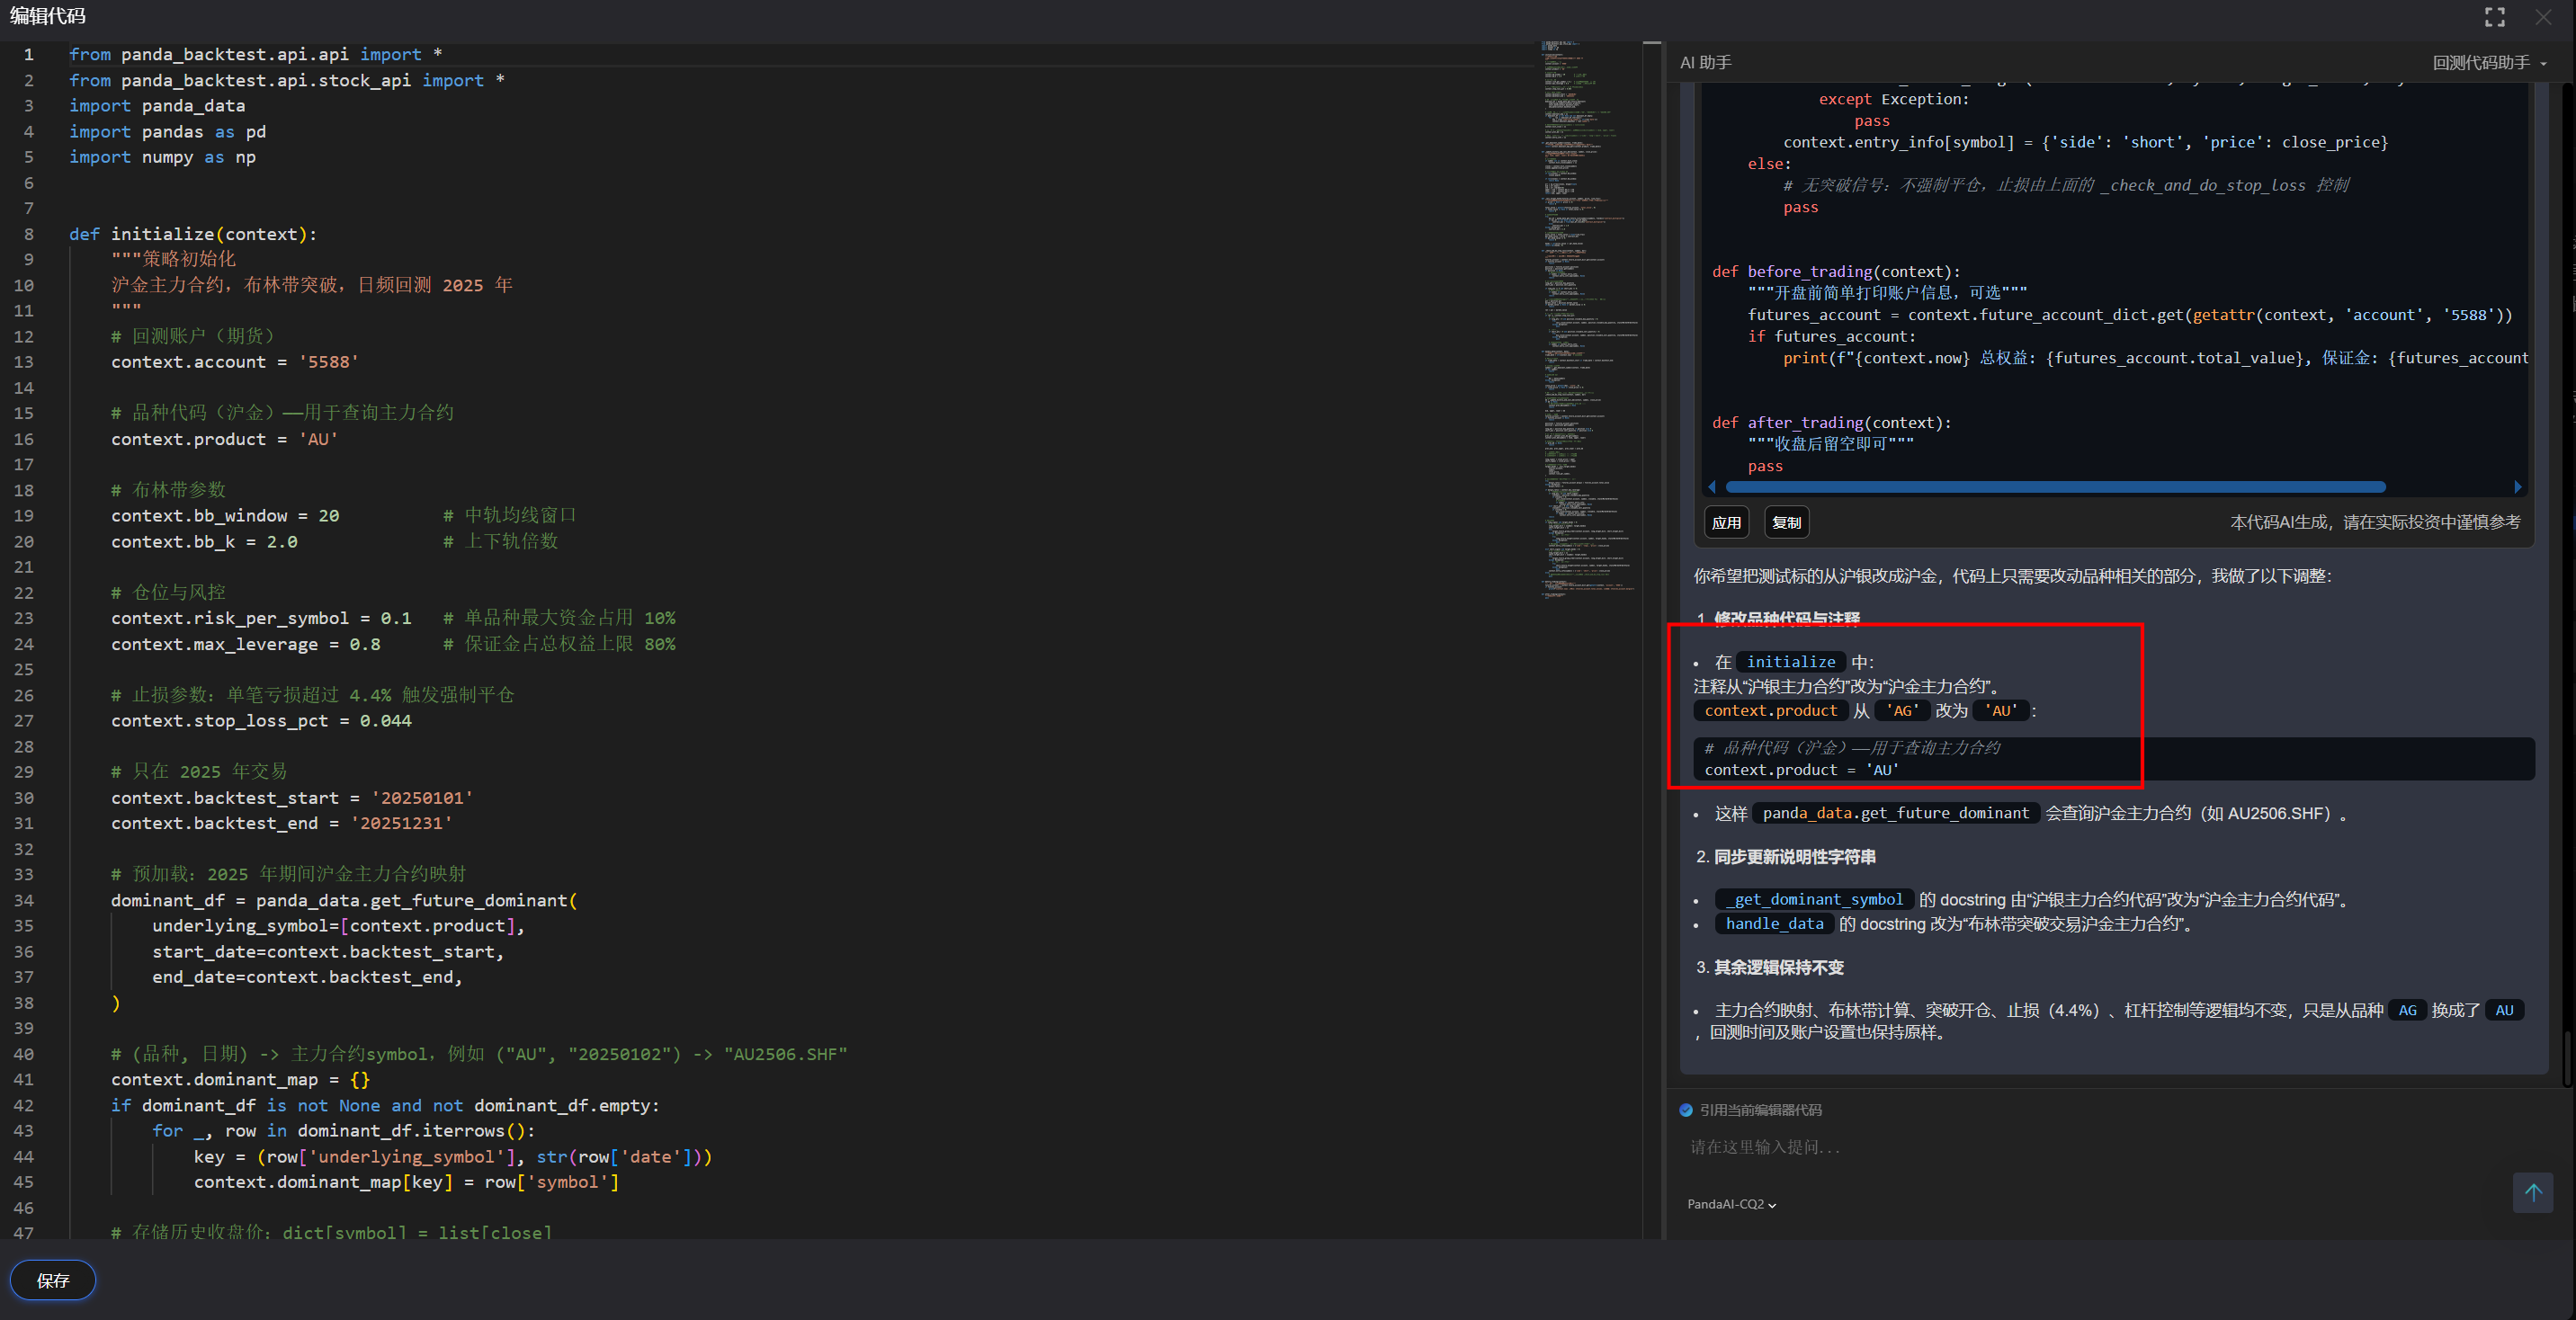
Task: Click the AU chip after 换成了
Action: tap(2504, 1010)
